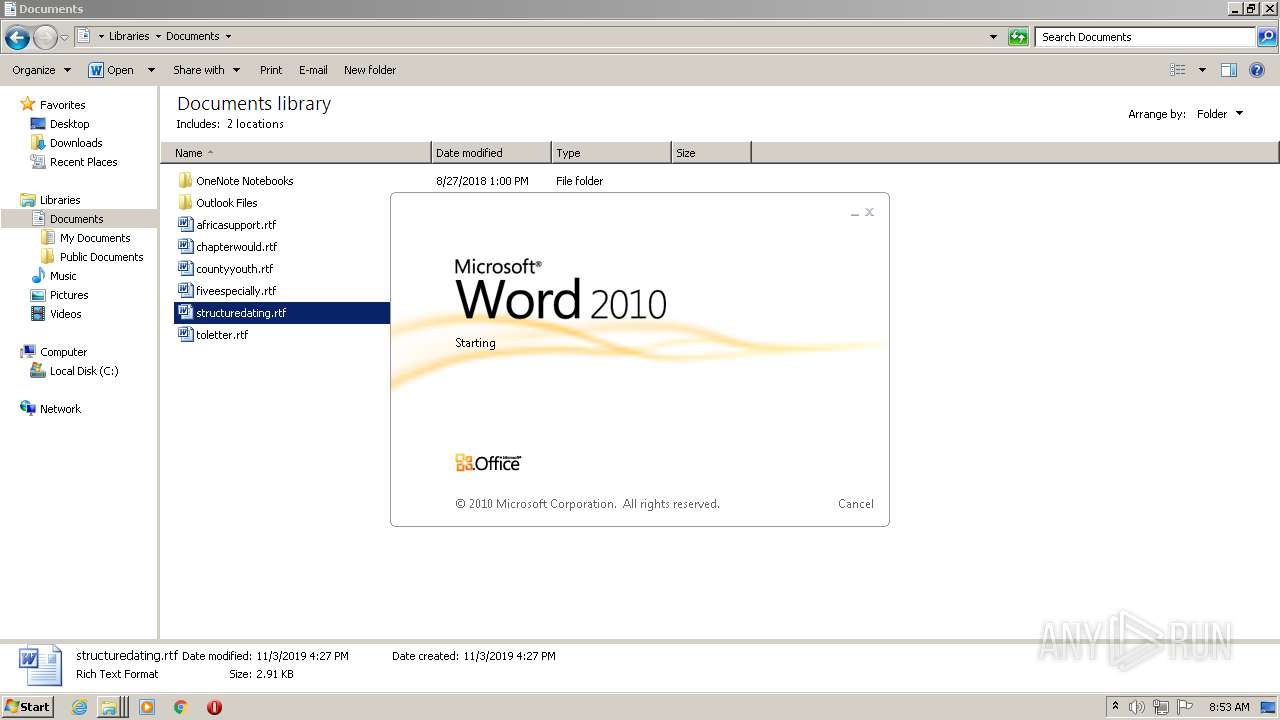Click the volume speaker tray icon
The width and height of the screenshot is (1280, 720).
(x=1137, y=707)
